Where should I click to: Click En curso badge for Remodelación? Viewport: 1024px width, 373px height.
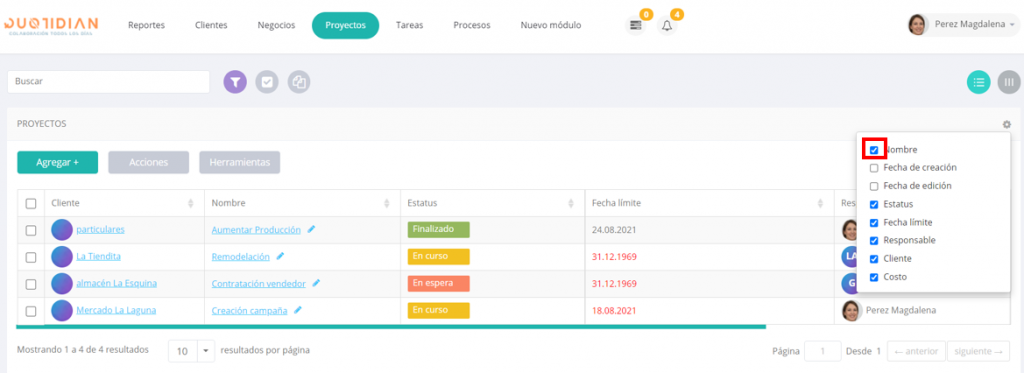pyautogui.click(x=438, y=257)
